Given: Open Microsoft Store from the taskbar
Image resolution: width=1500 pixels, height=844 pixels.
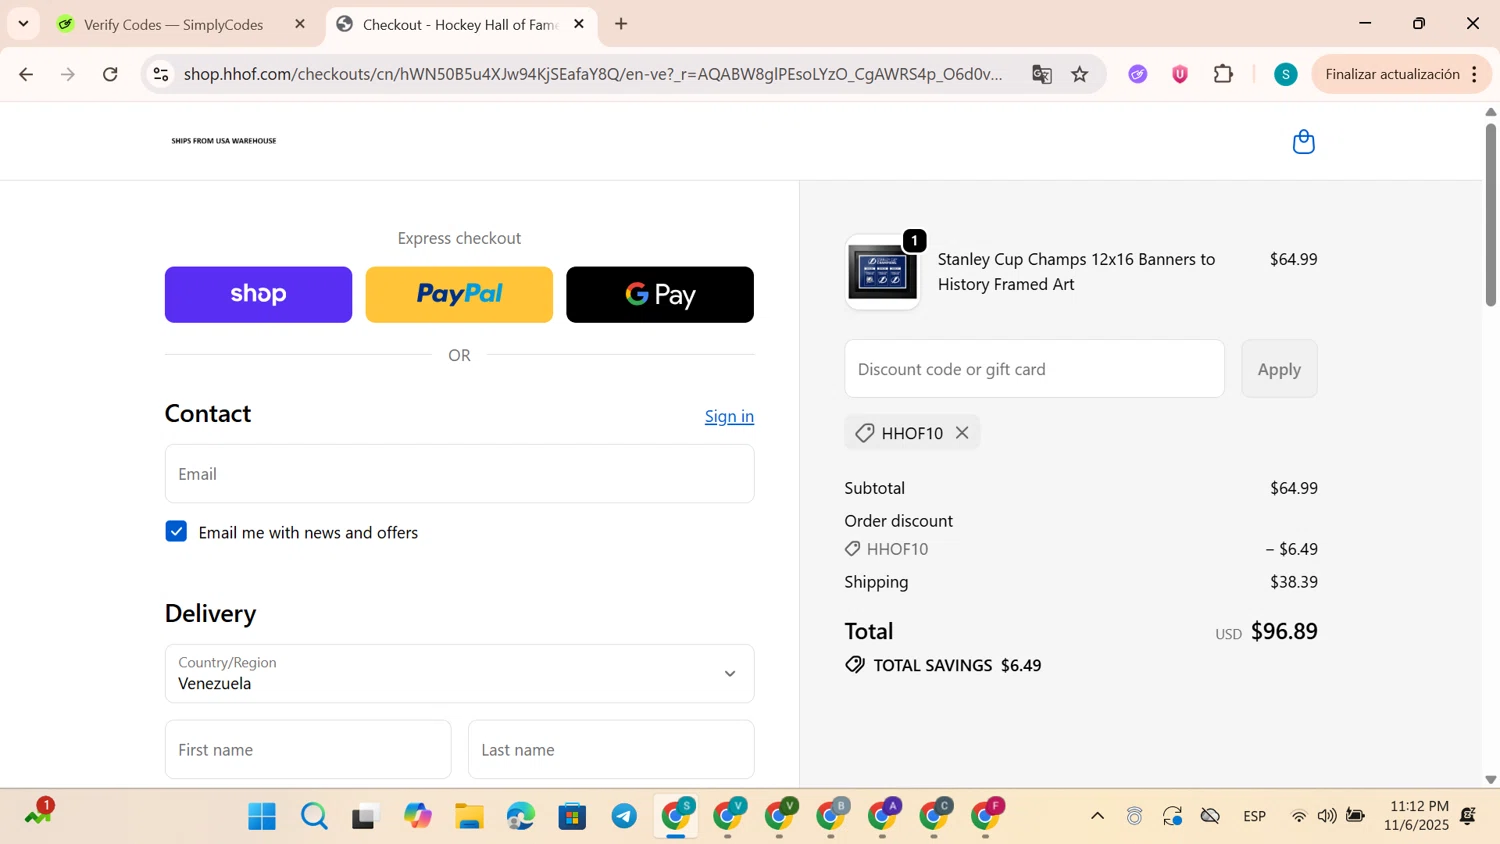Looking at the screenshot, I should (x=572, y=817).
